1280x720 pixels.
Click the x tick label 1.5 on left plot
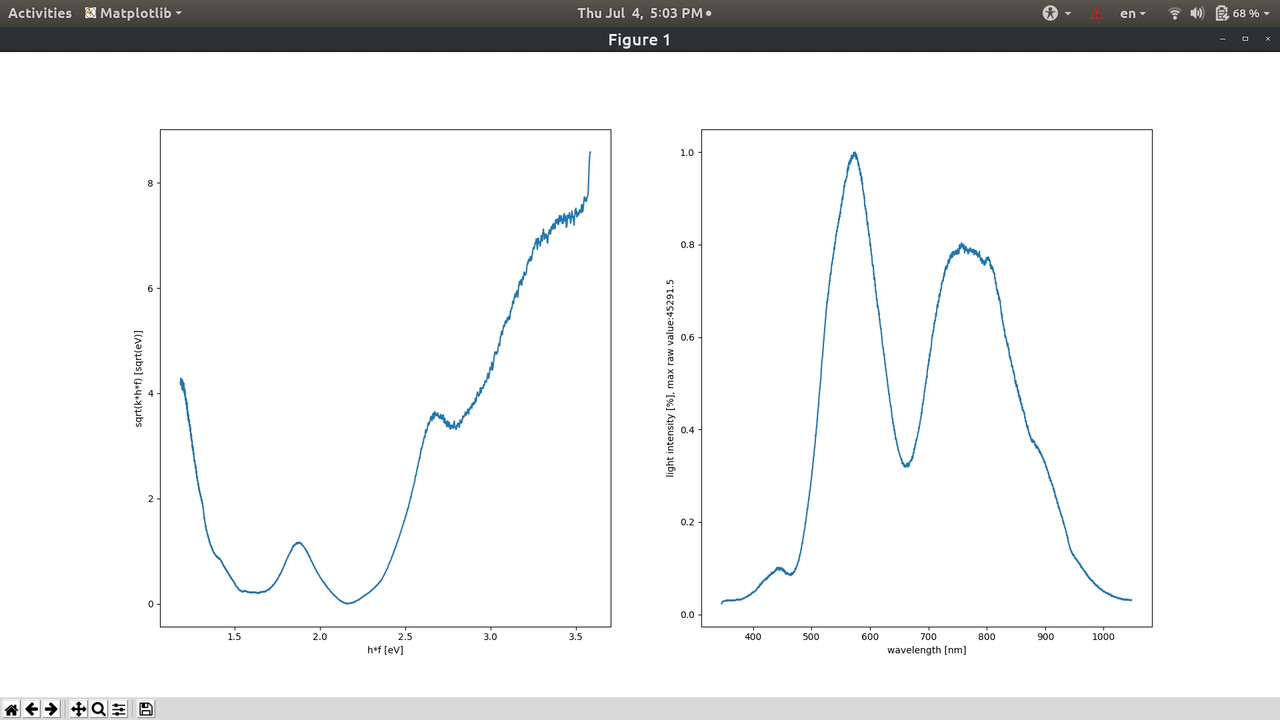click(234, 636)
